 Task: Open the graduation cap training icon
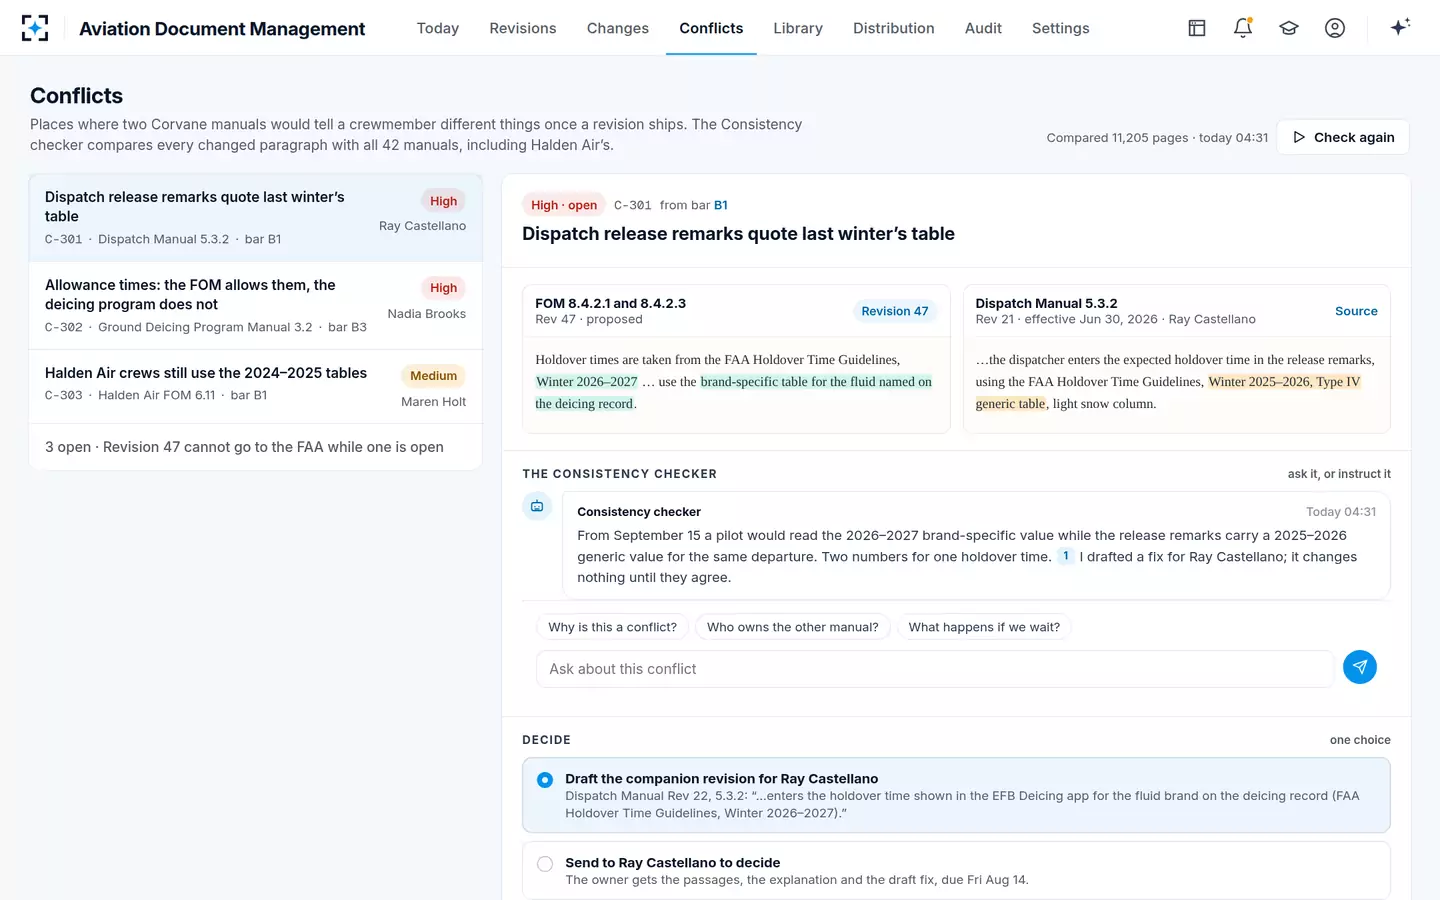1289,28
